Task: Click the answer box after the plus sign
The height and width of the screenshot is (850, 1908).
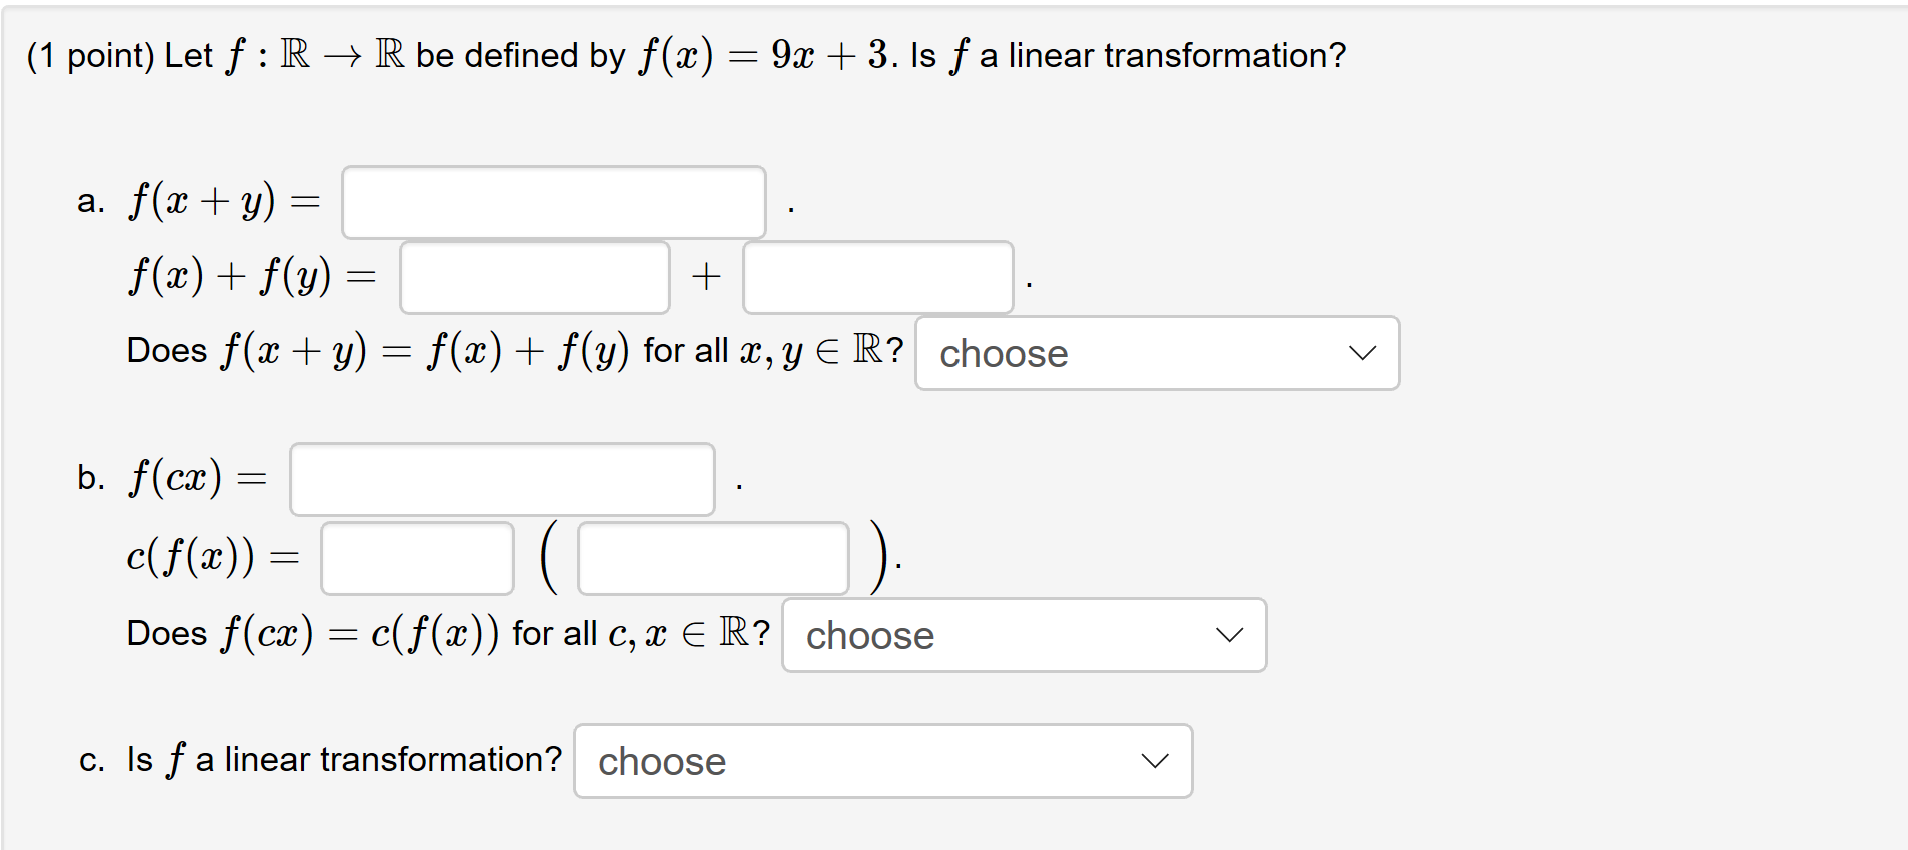Action: tap(877, 277)
